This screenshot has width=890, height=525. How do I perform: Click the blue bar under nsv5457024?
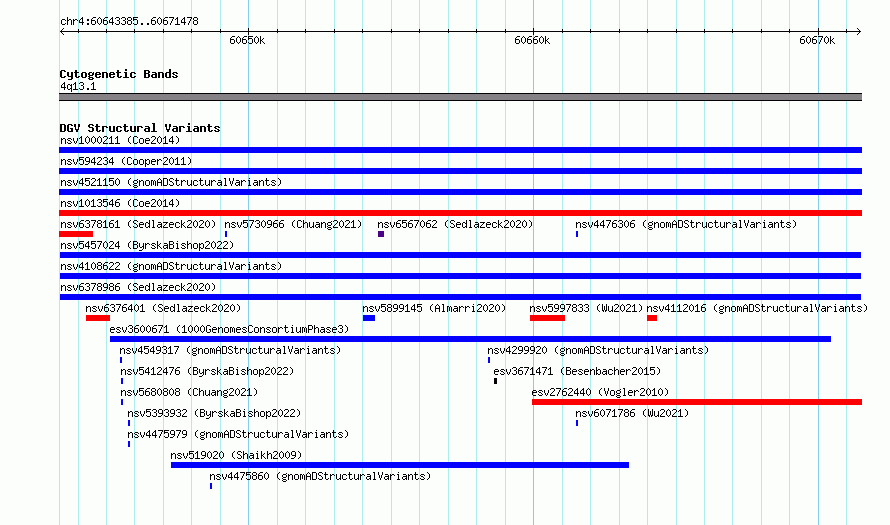pos(460,255)
